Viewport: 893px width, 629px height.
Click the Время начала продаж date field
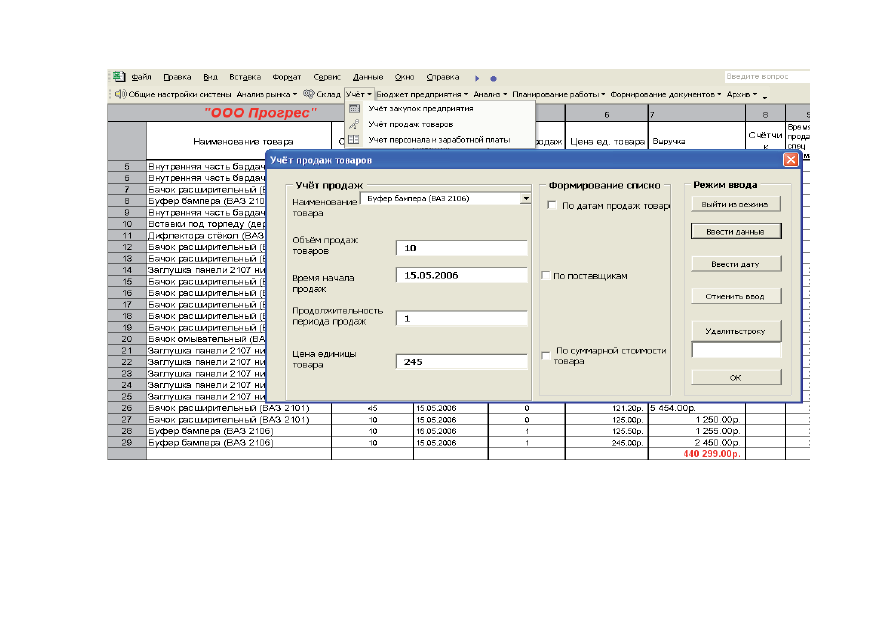462,275
